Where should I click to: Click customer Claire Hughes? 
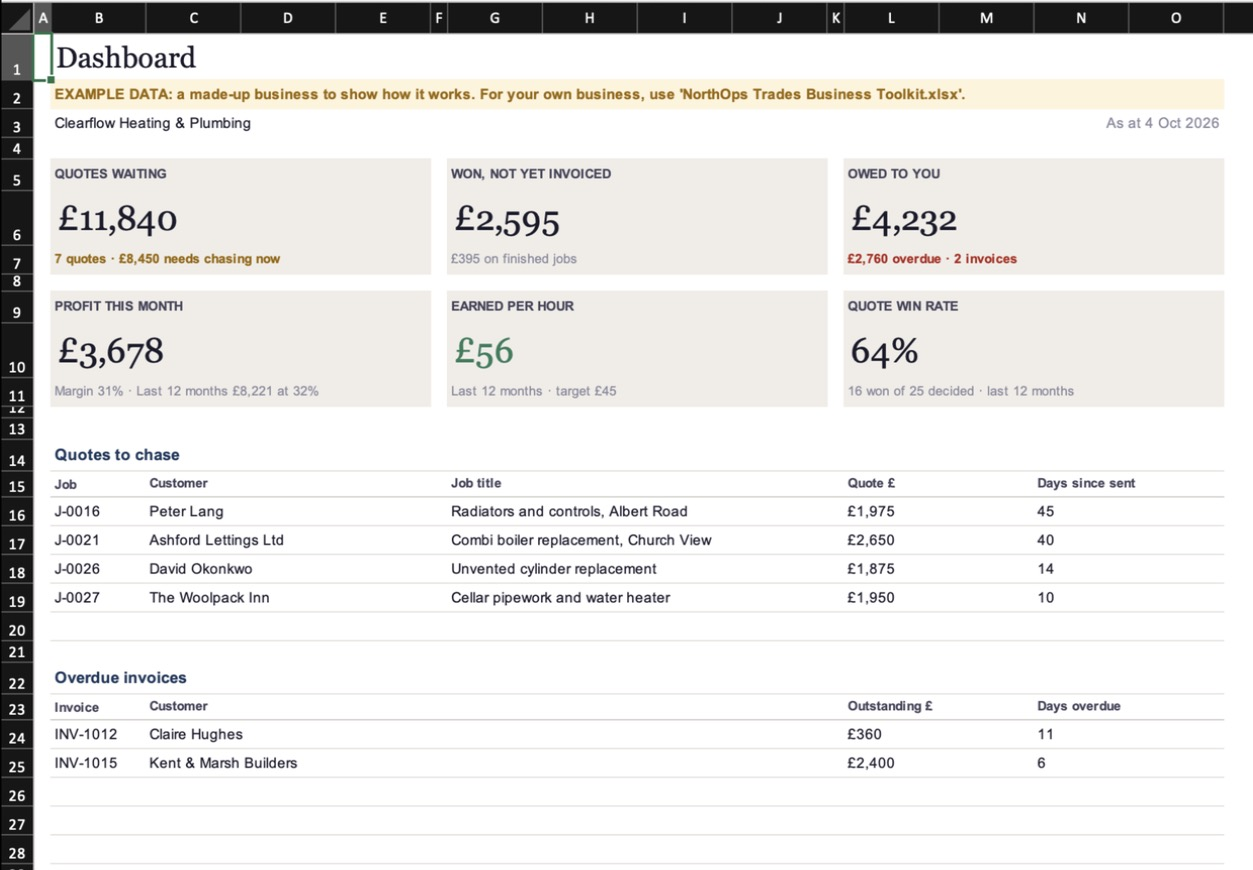(x=196, y=734)
